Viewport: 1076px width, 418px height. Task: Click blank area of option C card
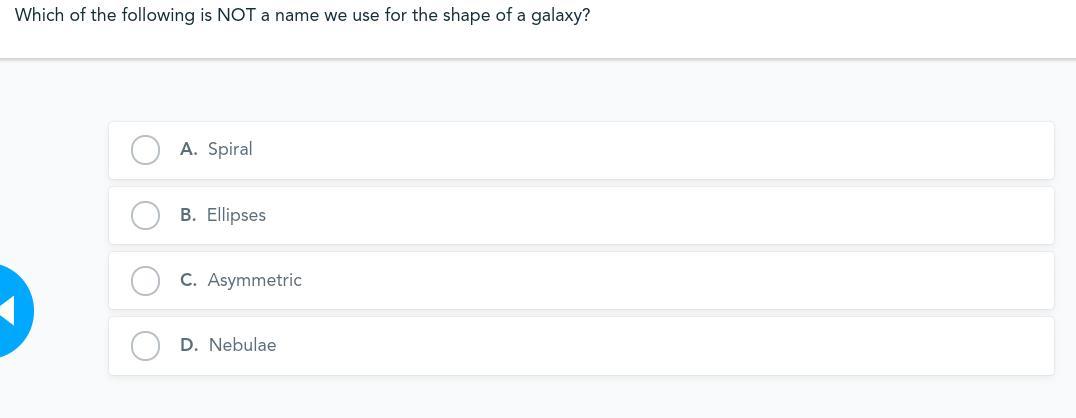pos(650,281)
